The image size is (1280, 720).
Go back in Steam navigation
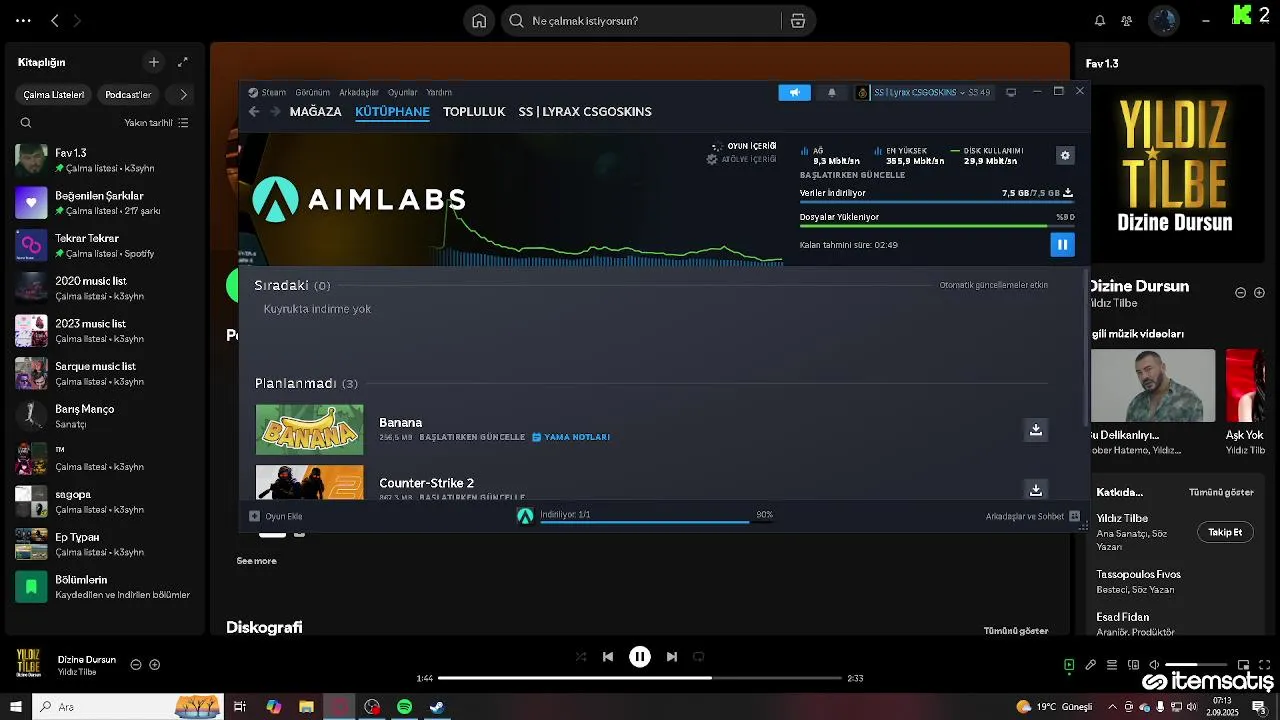click(x=254, y=112)
